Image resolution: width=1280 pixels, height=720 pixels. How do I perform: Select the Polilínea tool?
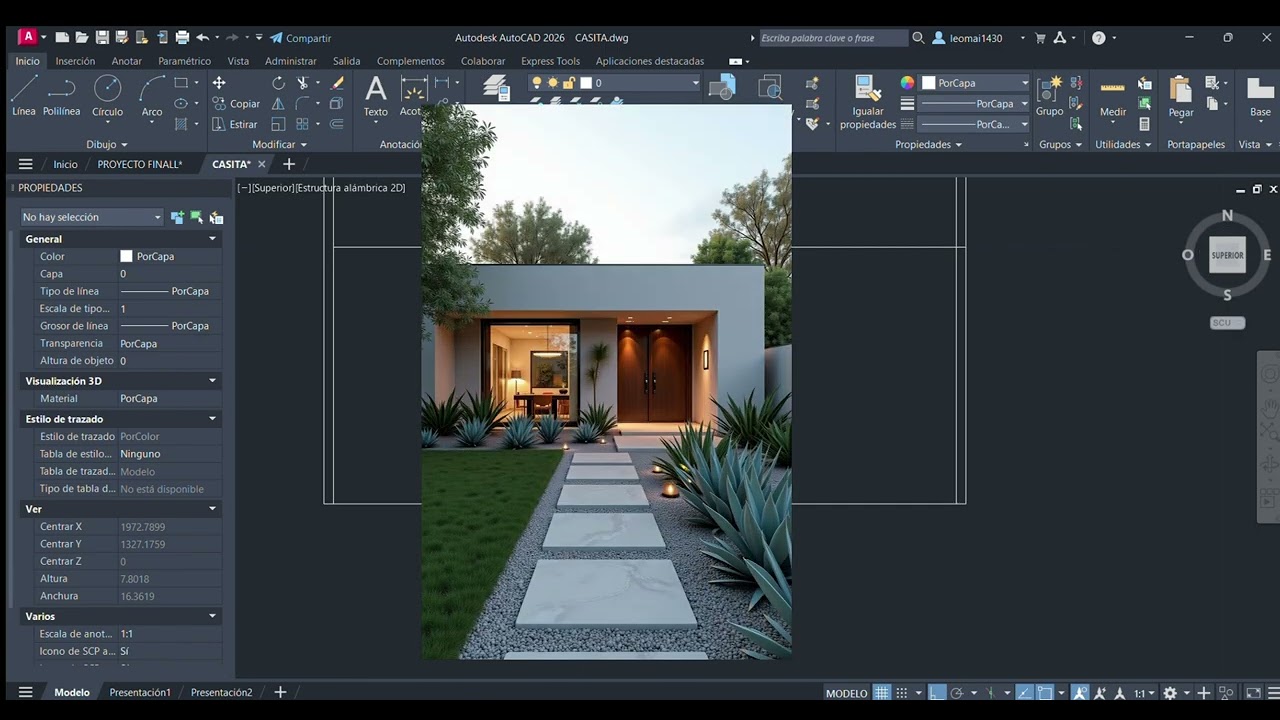click(x=61, y=97)
